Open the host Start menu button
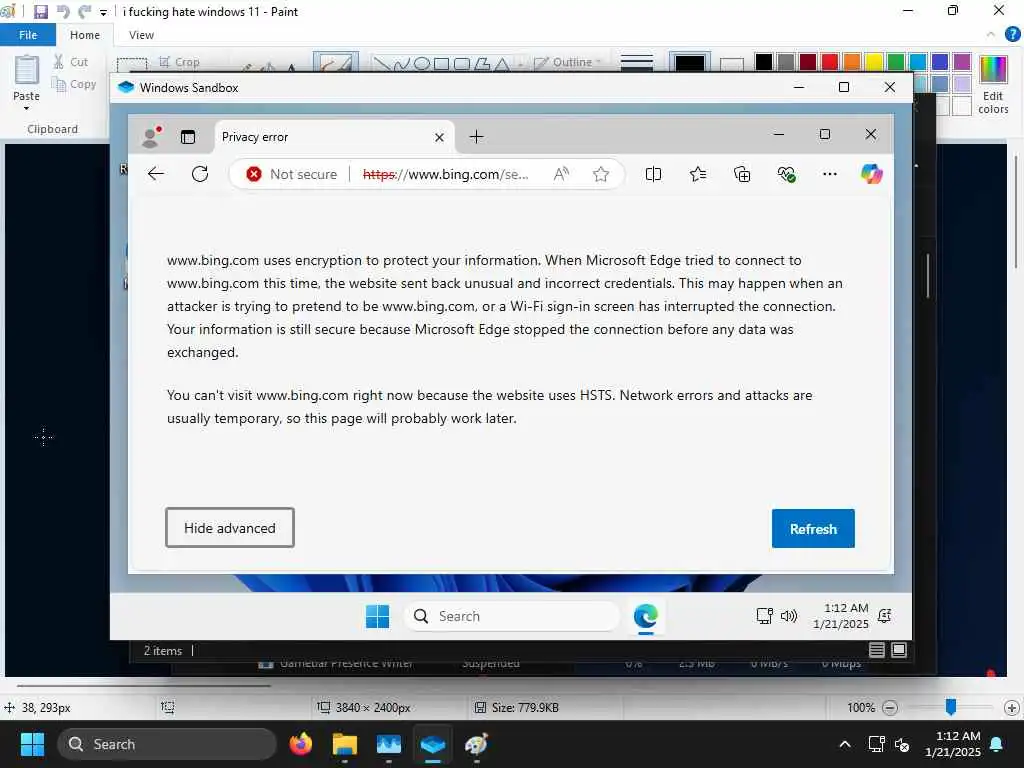This screenshot has width=1024, height=768. pyautogui.click(x=32, y=744)
